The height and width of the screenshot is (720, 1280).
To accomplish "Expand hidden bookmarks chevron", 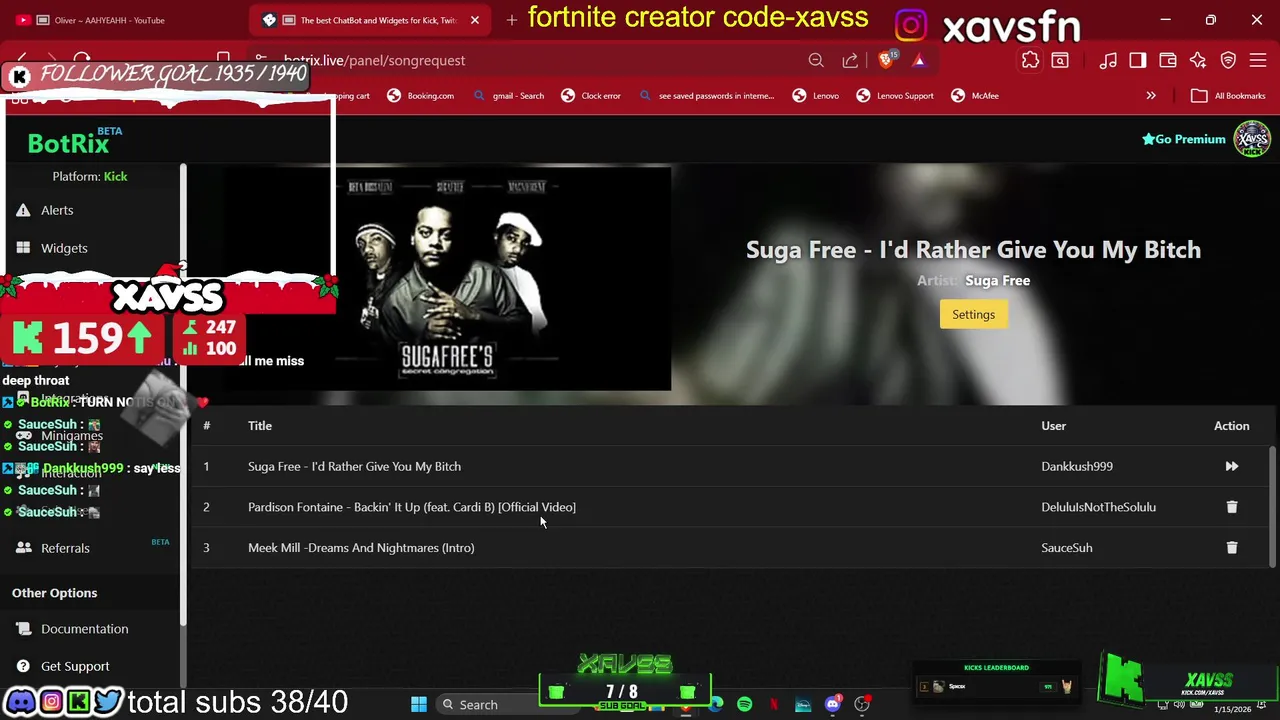I will point(1151,96).
